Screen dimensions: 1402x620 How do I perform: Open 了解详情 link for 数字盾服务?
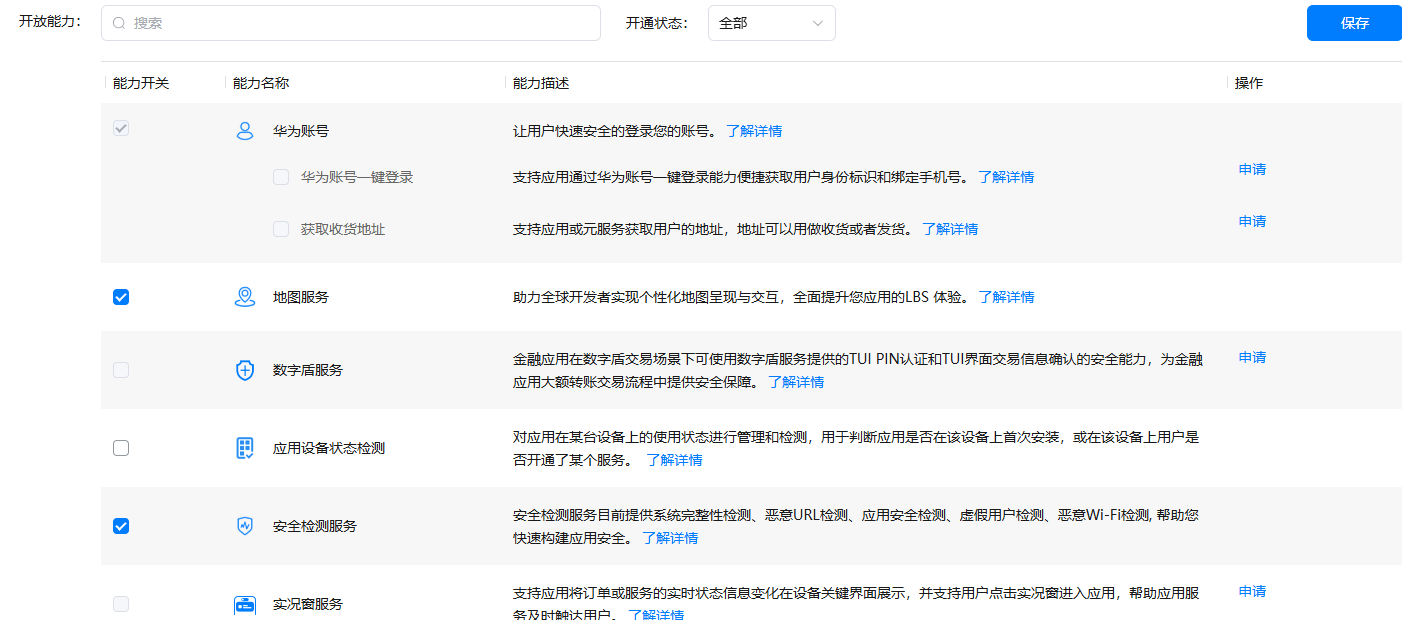[796, 382]
